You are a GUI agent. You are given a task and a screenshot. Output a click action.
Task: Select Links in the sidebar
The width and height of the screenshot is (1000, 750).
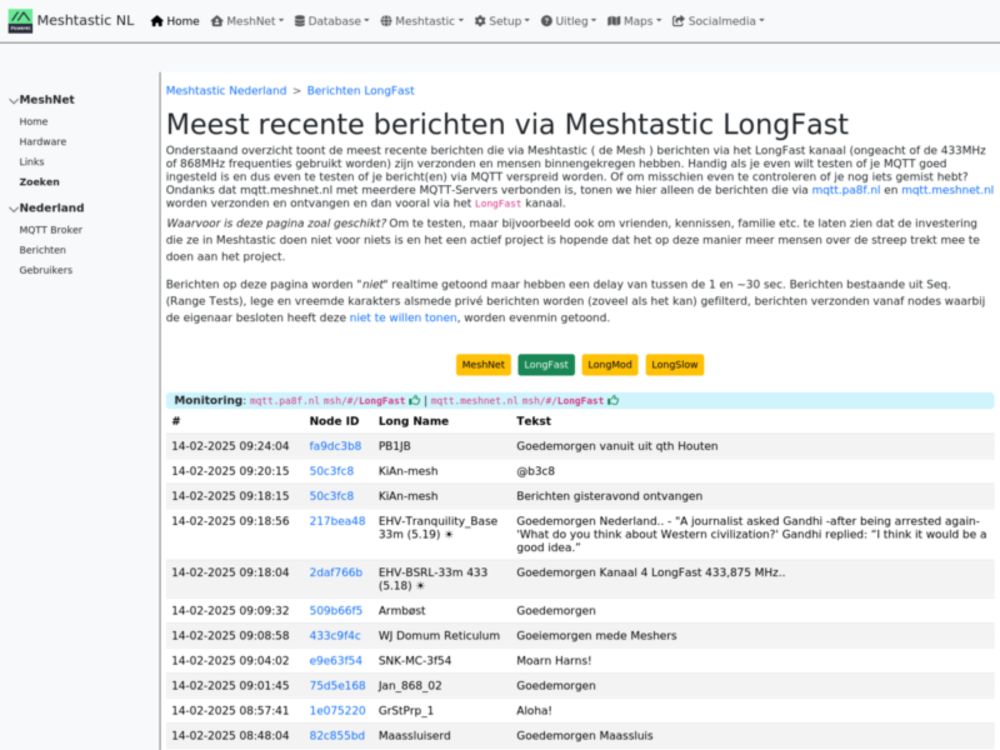31,161
